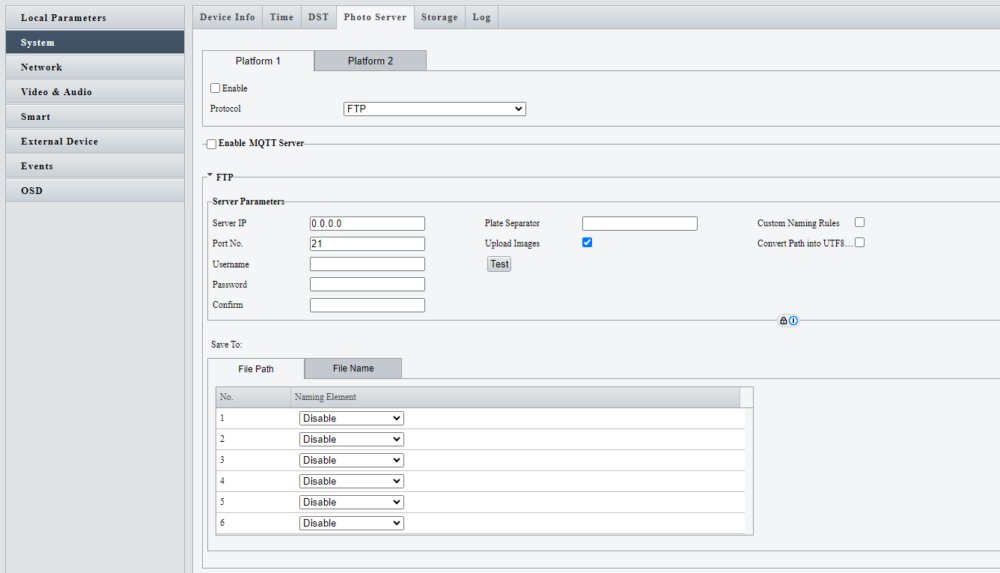Click the Username input field
The width and height of the screenshot is (1000, 573).
click(x=367, y=264)
